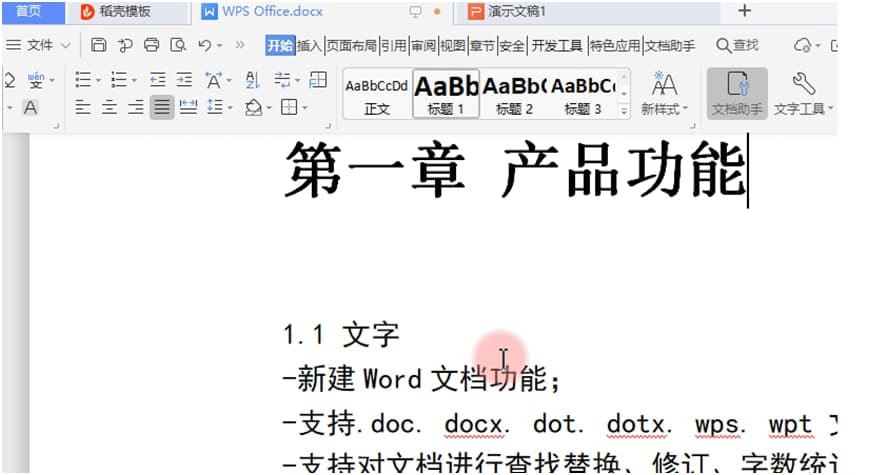Switch to the 开始 ribbon tab

280,45
